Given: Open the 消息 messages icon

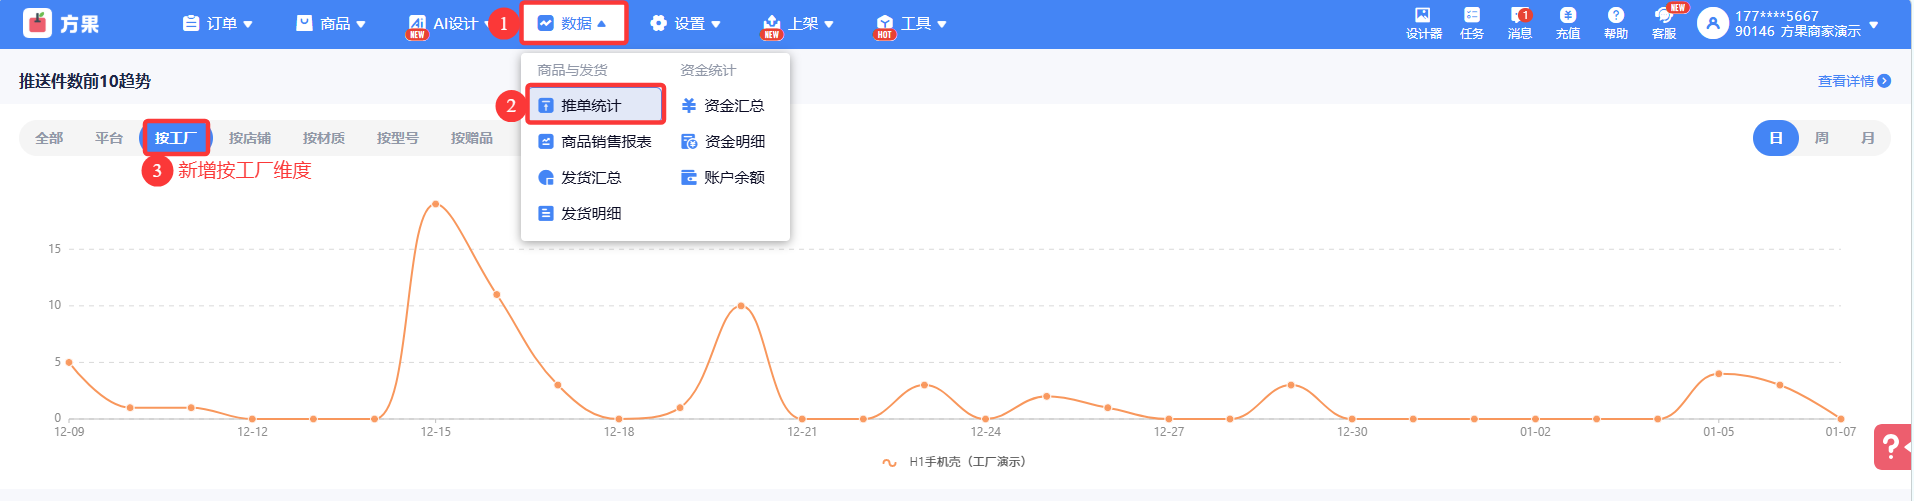Looking at the screenshot, I should click(x=1519, y=15).
